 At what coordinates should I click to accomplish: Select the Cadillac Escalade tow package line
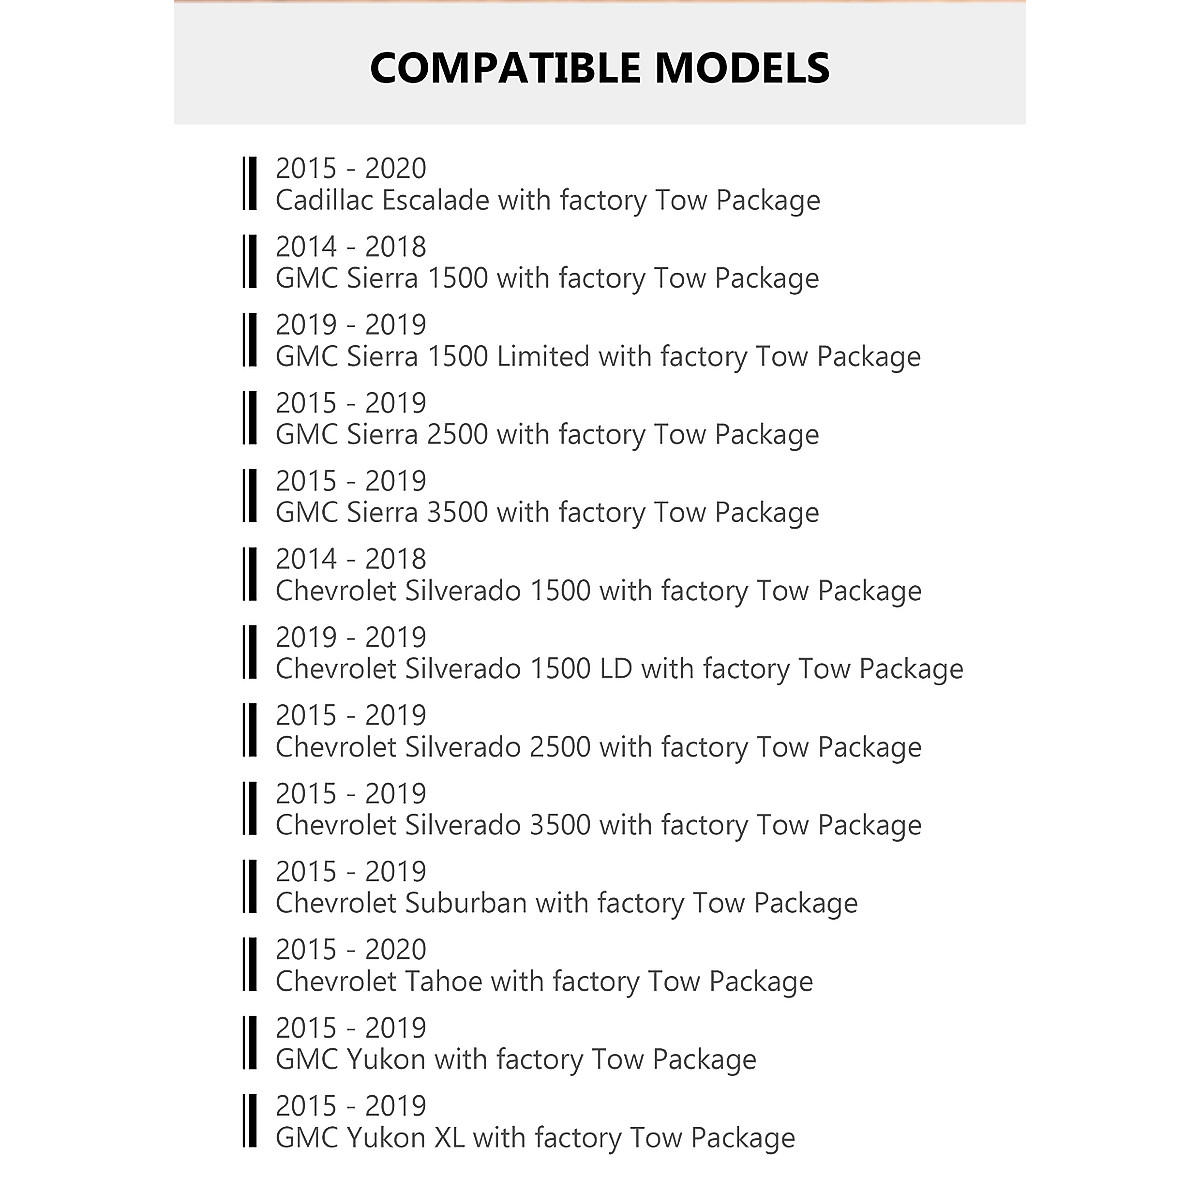pos(548,201)
